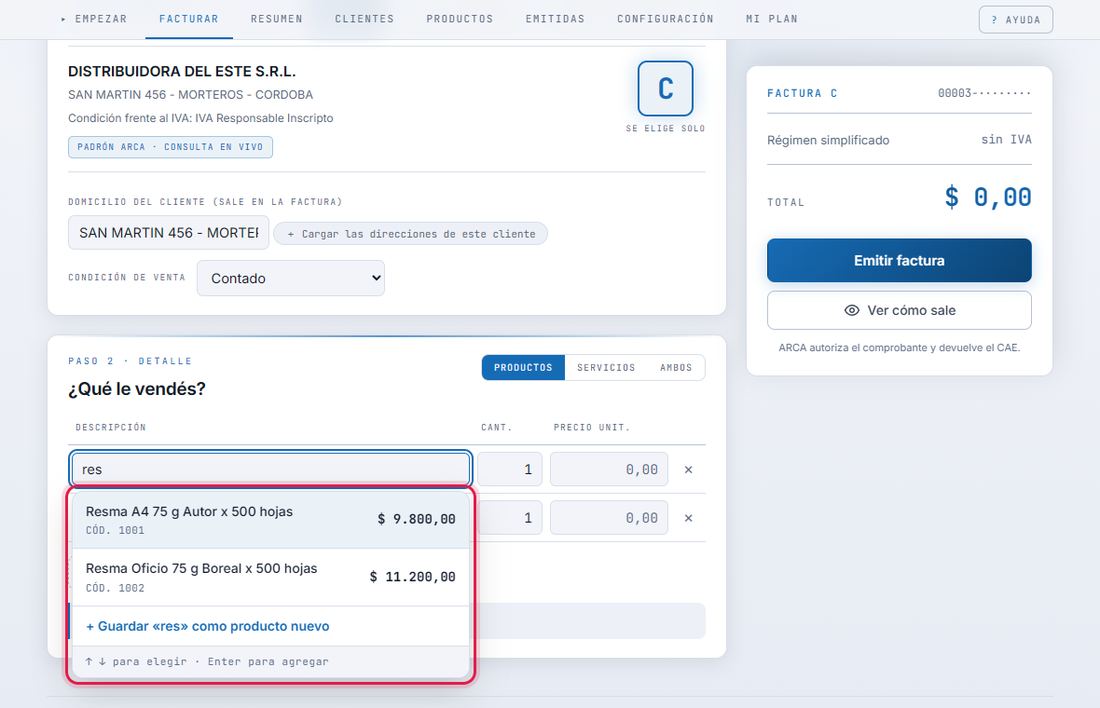Click the $ 9.800,00 price
Viewport: 1100px width, 708px height.
pos(416,519)
